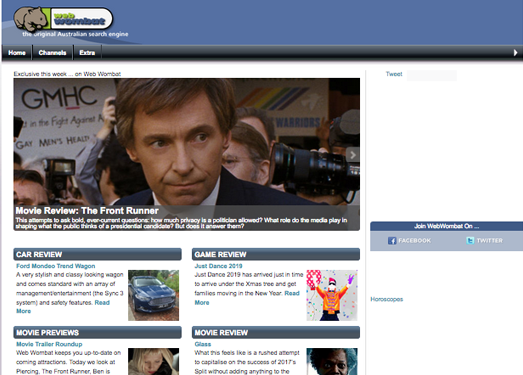Open the Glass movie review link
The height and width of the screenshot is (375, 523).
click(203, 344)
